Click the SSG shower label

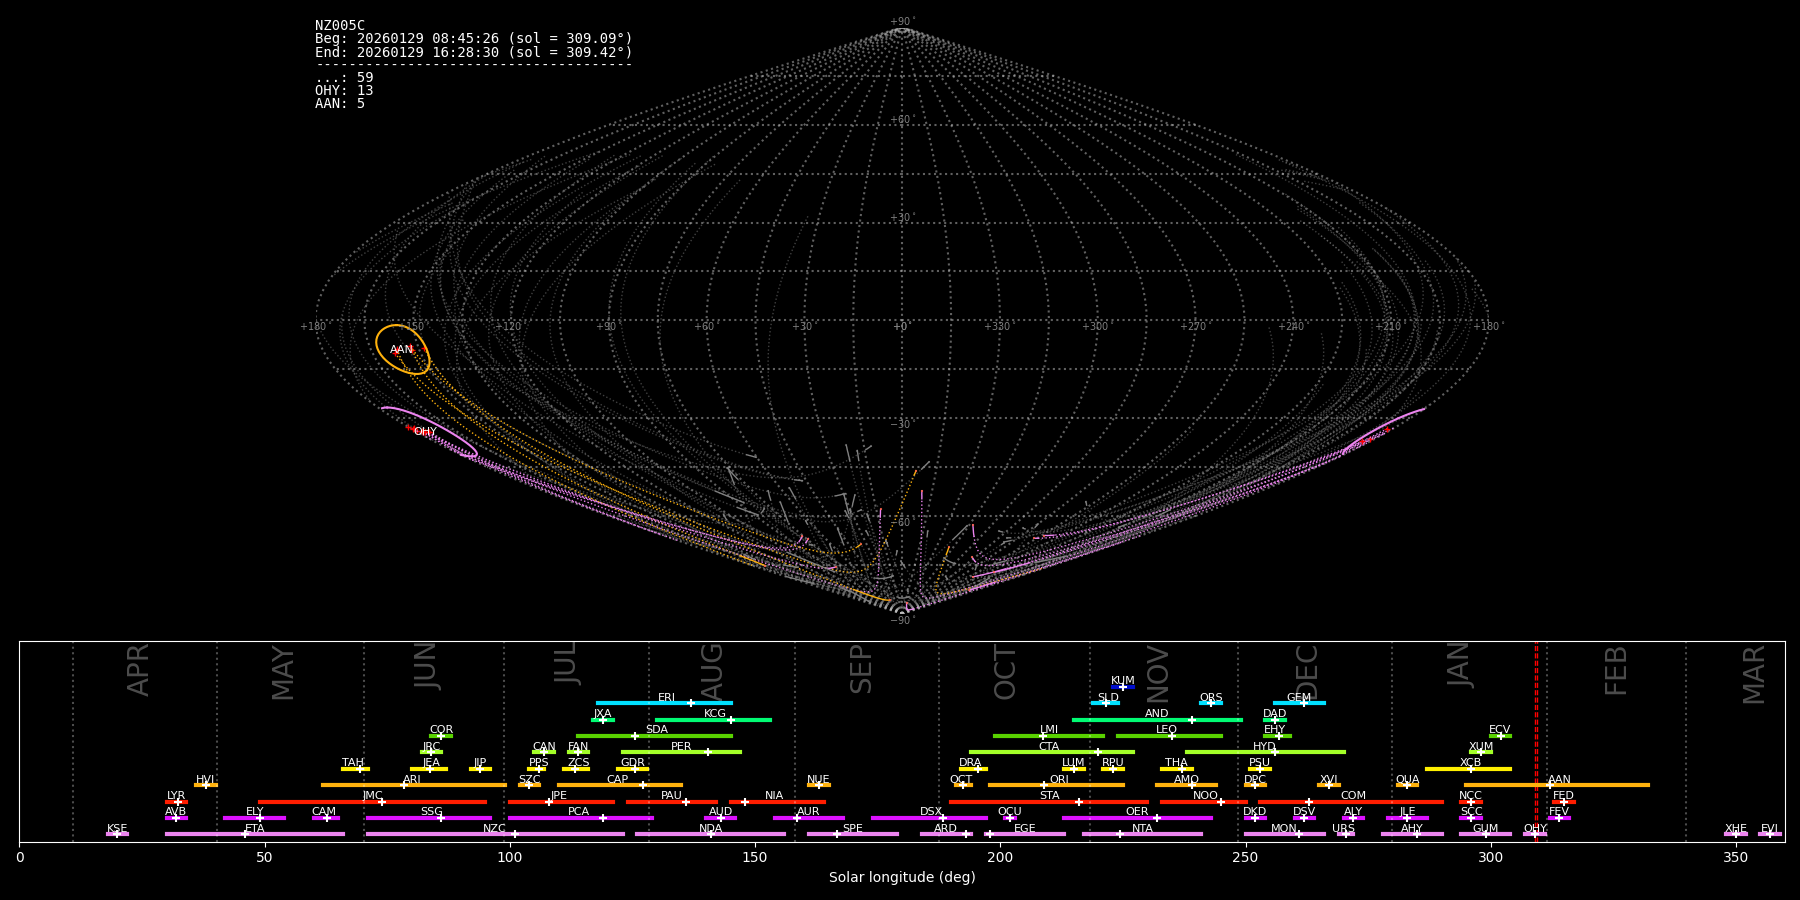431,812
